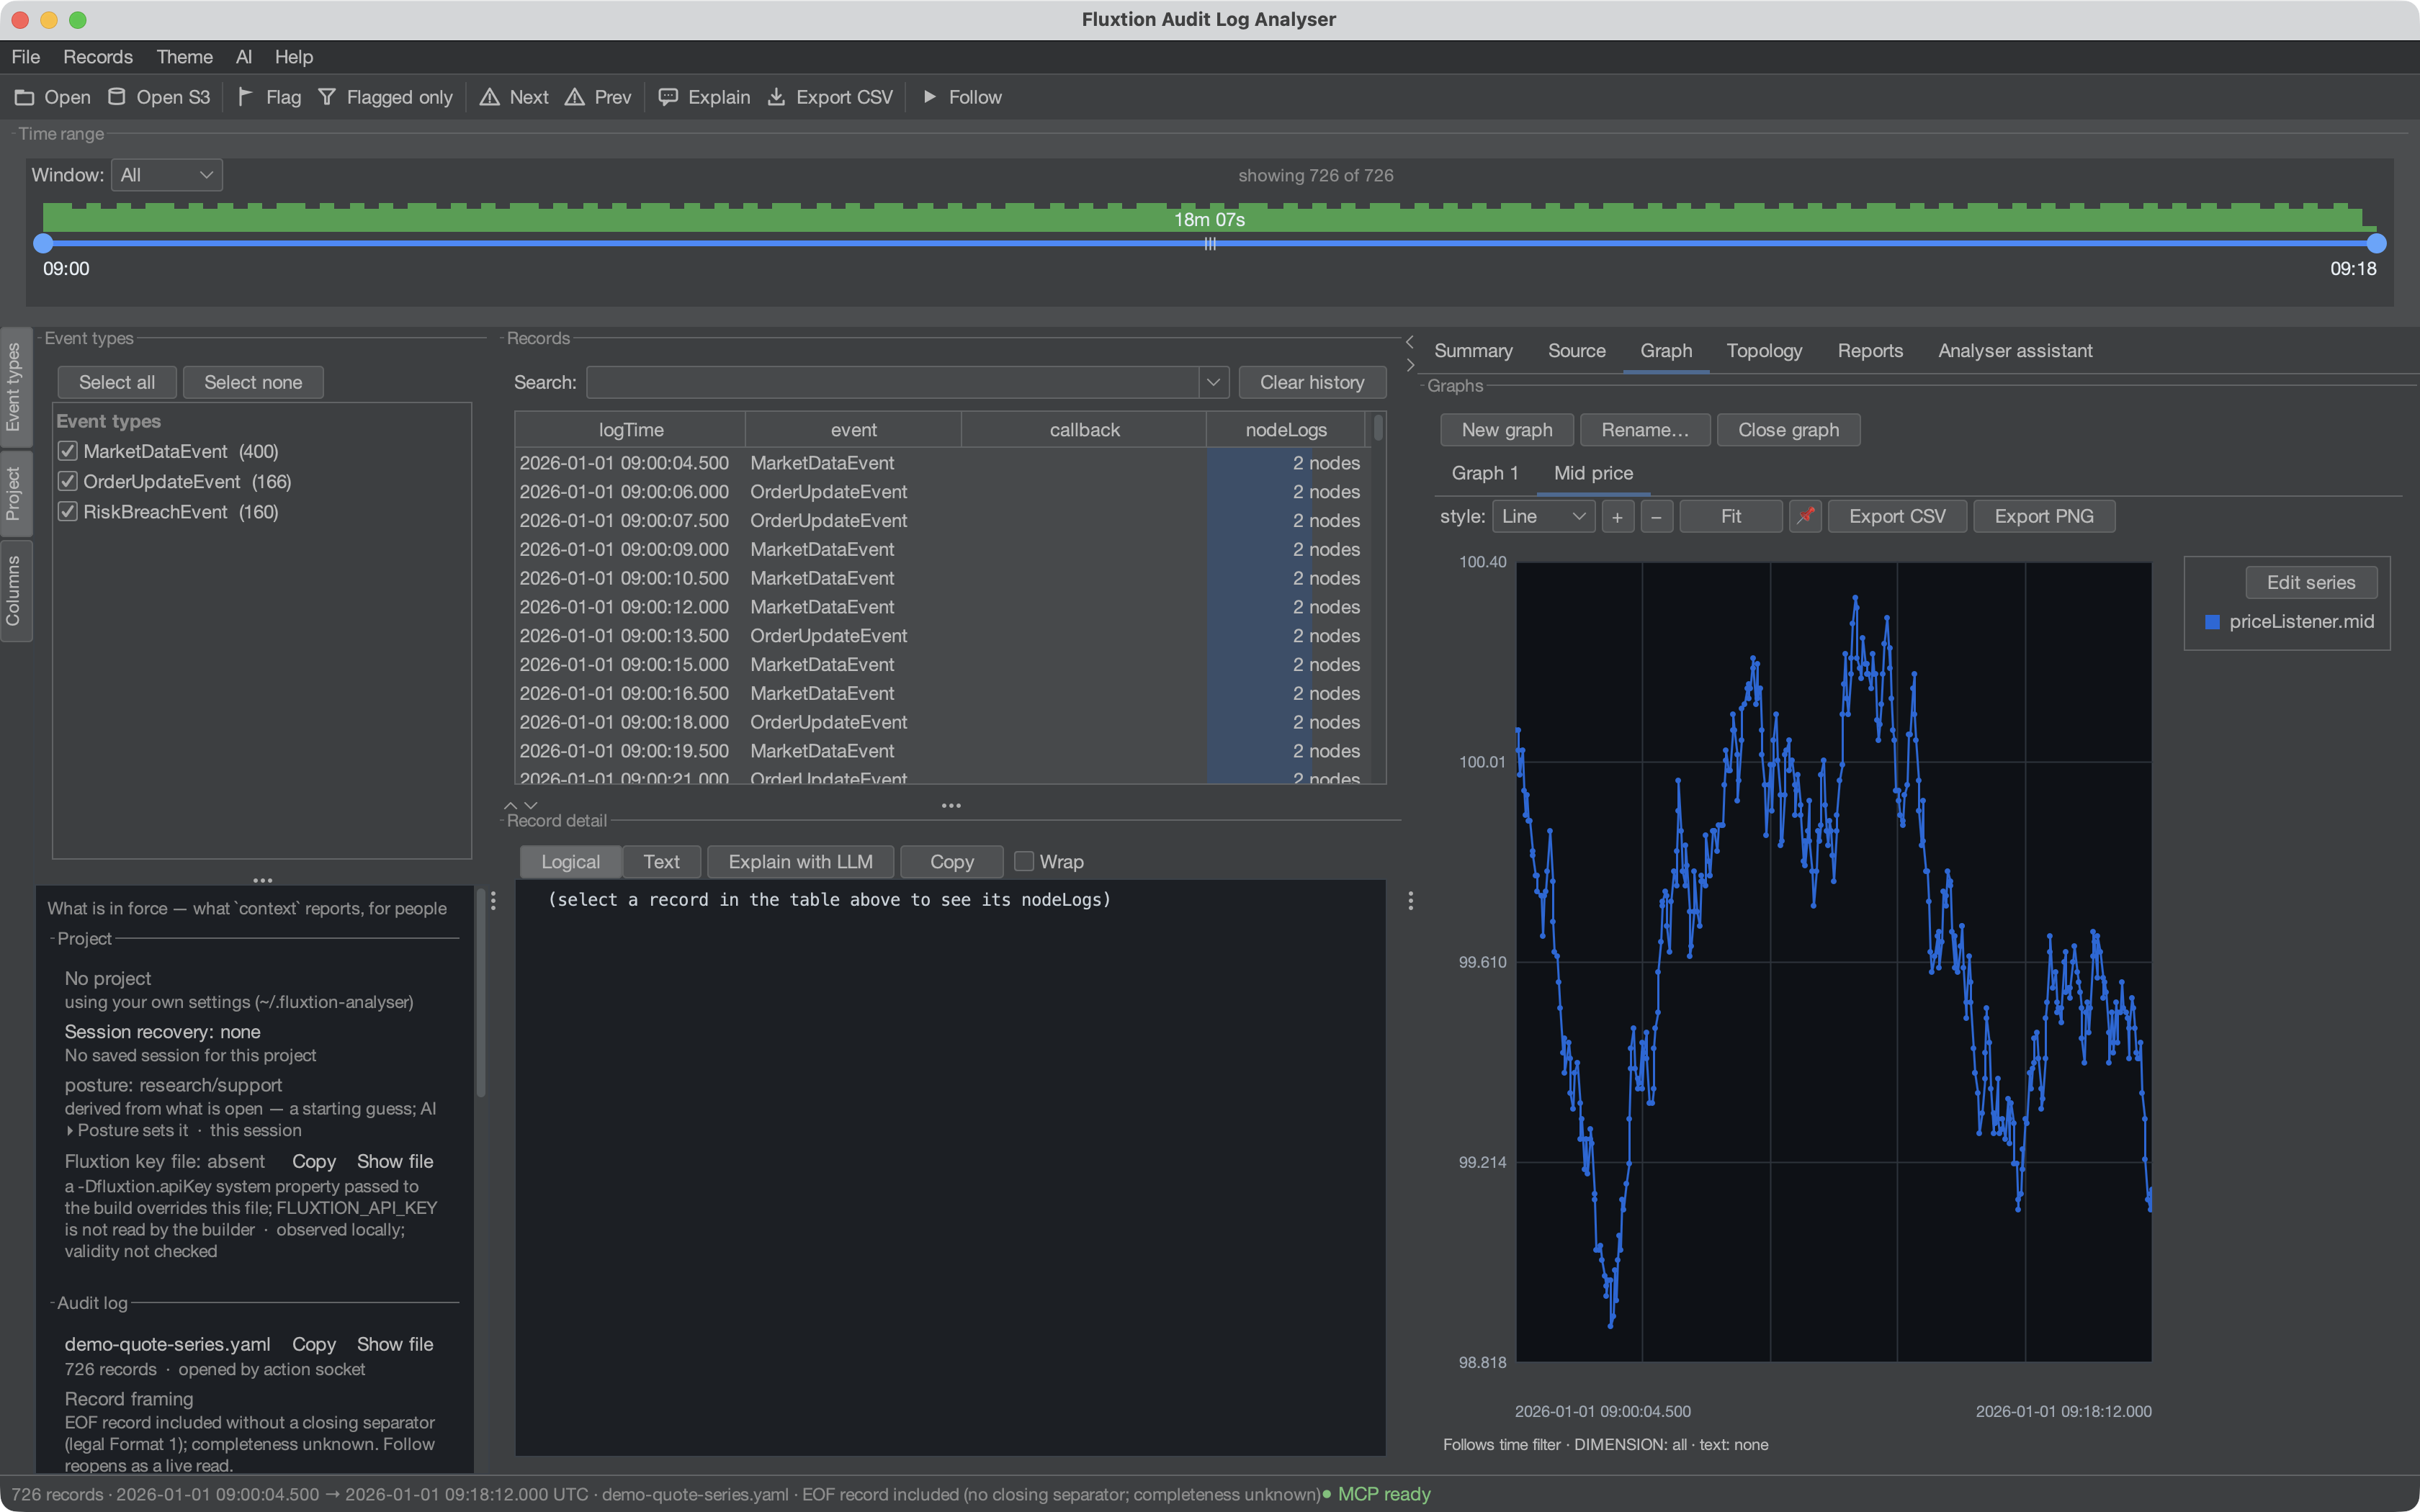
Task: Click the Follow play icon
Action: click(x=930, y=97)
